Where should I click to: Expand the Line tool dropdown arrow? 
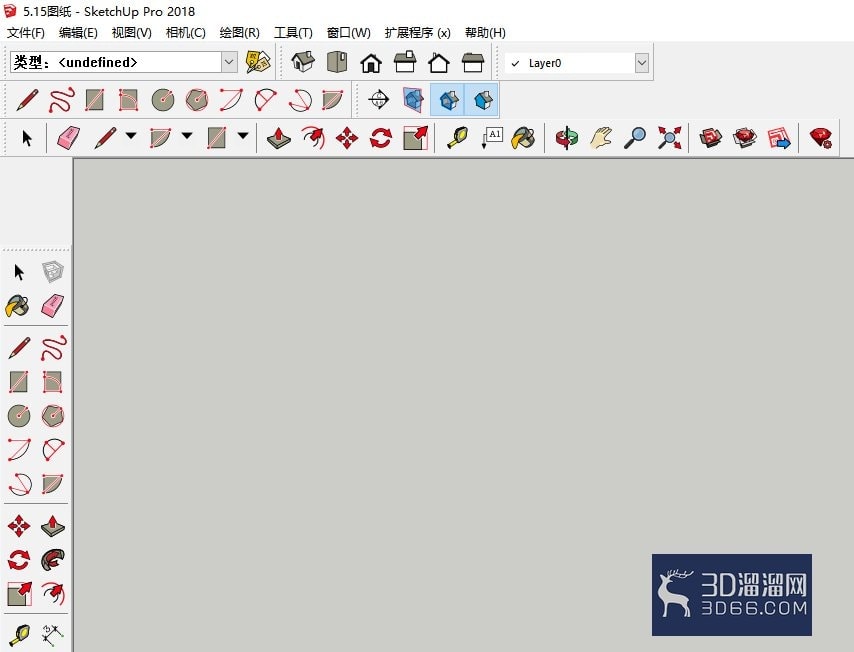click(131, 136)
